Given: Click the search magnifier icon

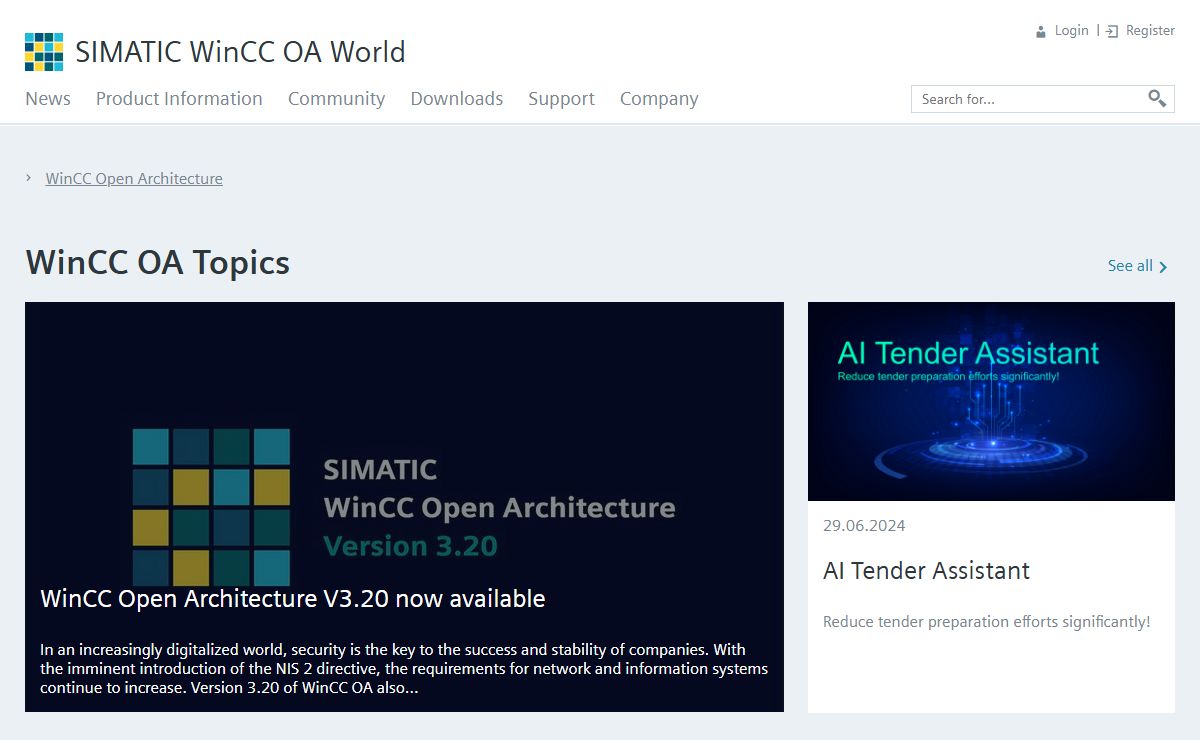Looking at the screenshot, I should click(1157, 98).
